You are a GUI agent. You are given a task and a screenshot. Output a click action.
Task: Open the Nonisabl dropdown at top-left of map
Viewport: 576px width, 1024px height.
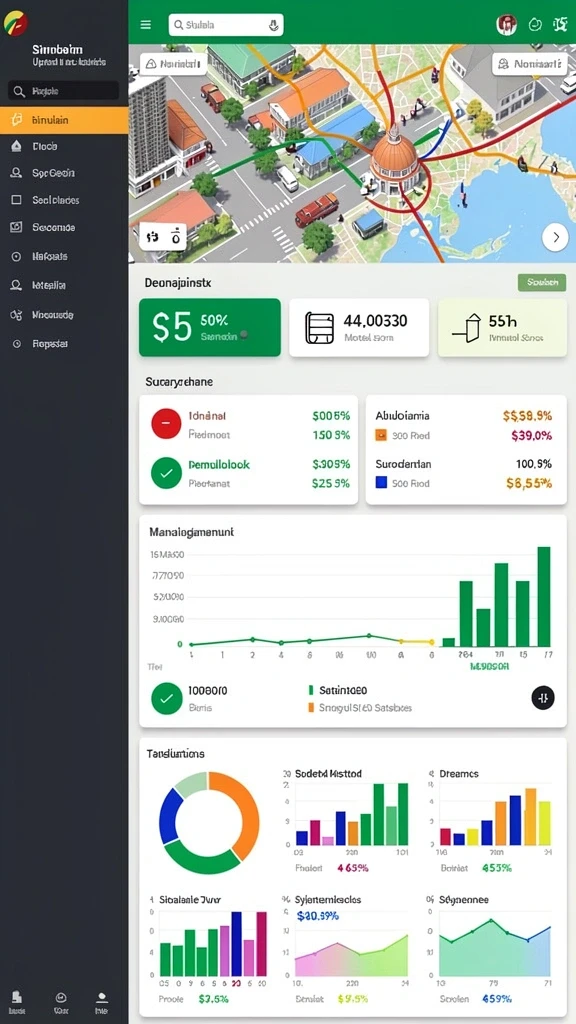(x=174, y=64)
